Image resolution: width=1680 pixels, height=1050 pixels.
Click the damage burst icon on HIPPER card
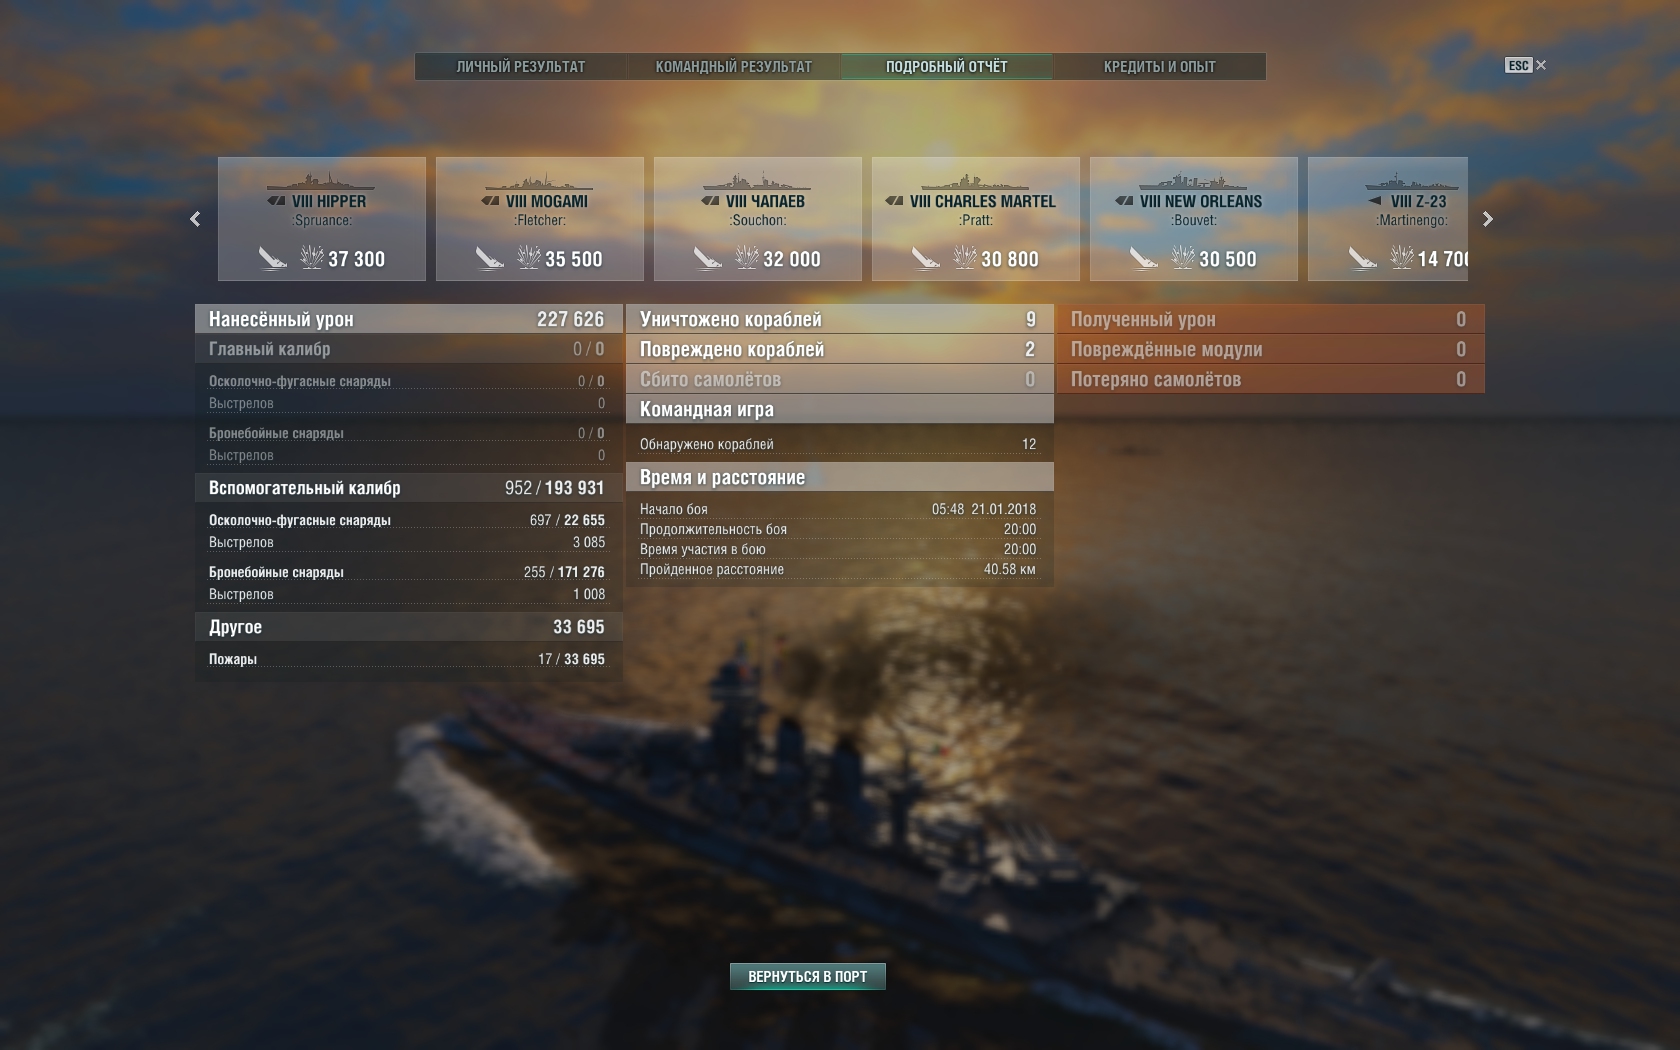click(x=311, y=258)
